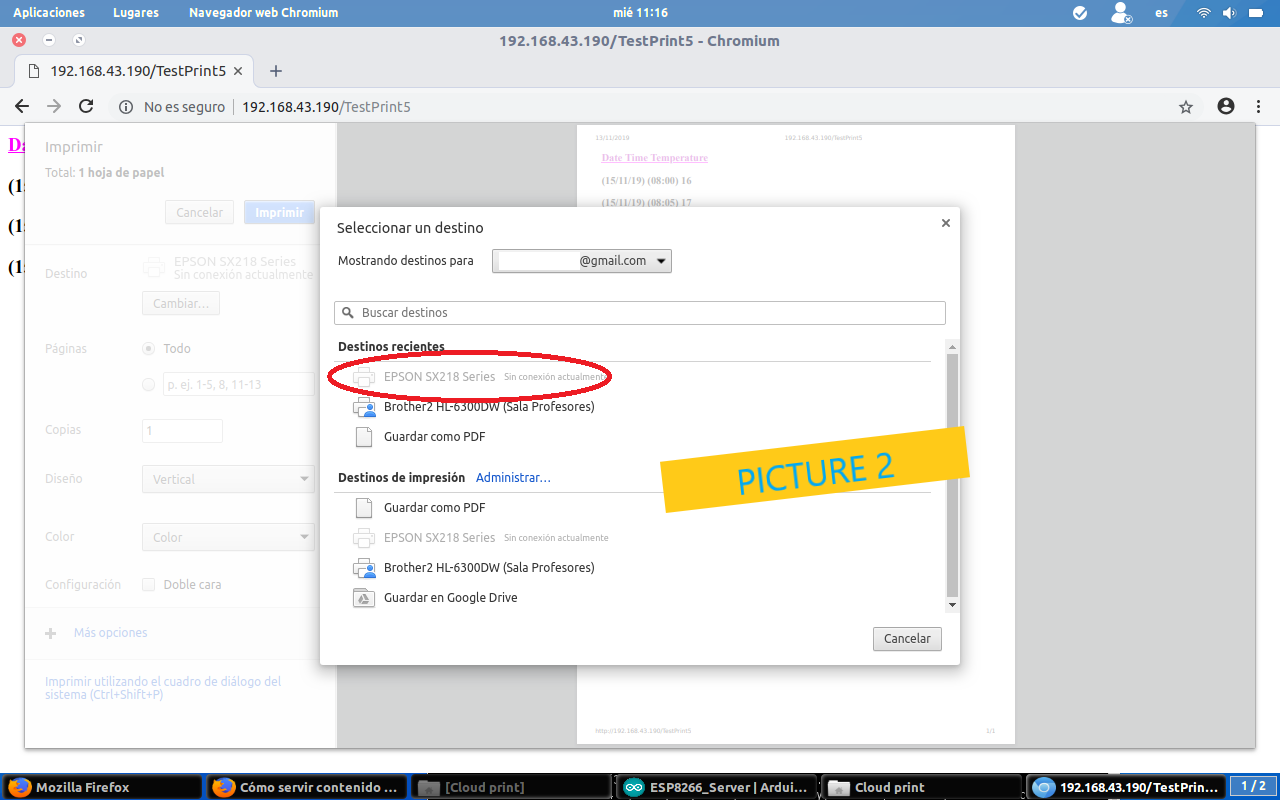Open a new browser tab

tap(276, 71)
